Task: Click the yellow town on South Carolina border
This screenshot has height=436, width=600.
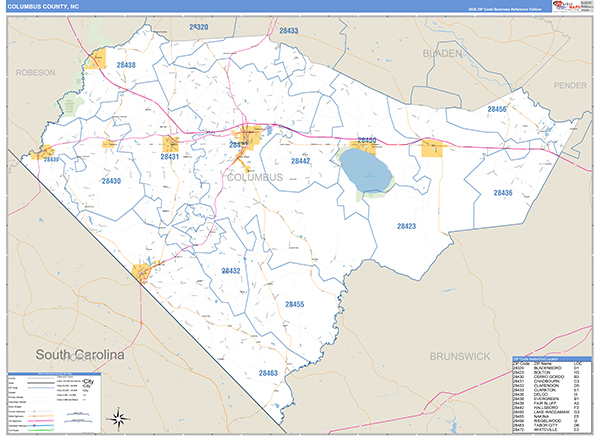Action: [143, 270]
